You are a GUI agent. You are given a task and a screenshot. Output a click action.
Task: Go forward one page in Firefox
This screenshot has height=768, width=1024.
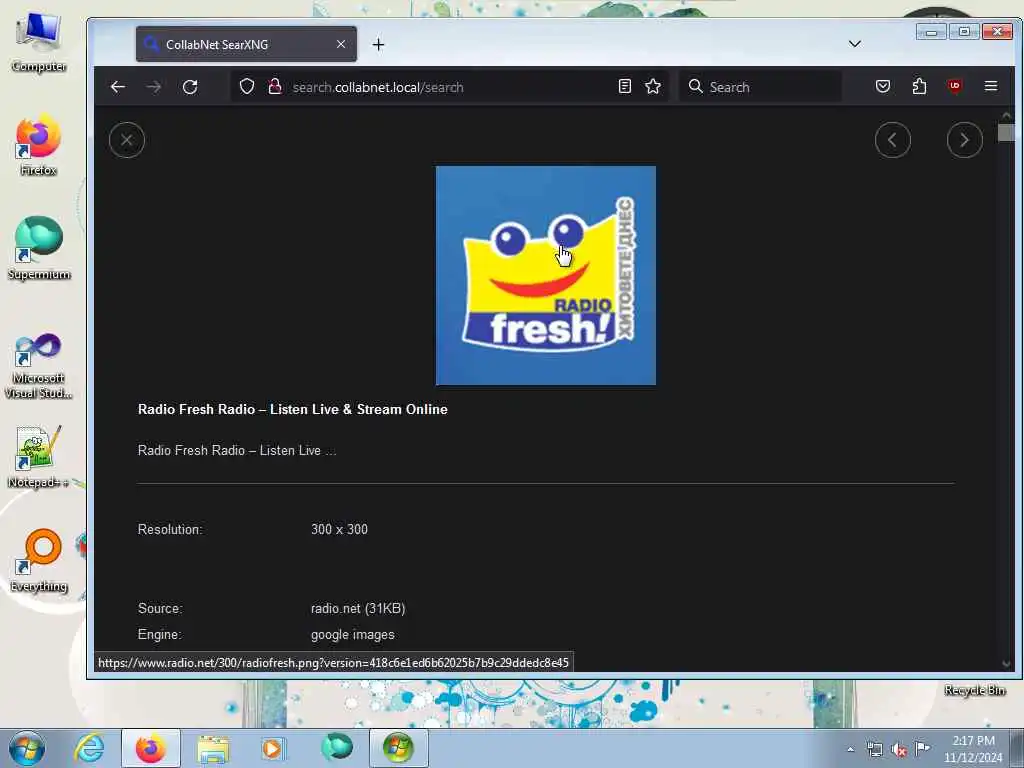coord(153,87)
